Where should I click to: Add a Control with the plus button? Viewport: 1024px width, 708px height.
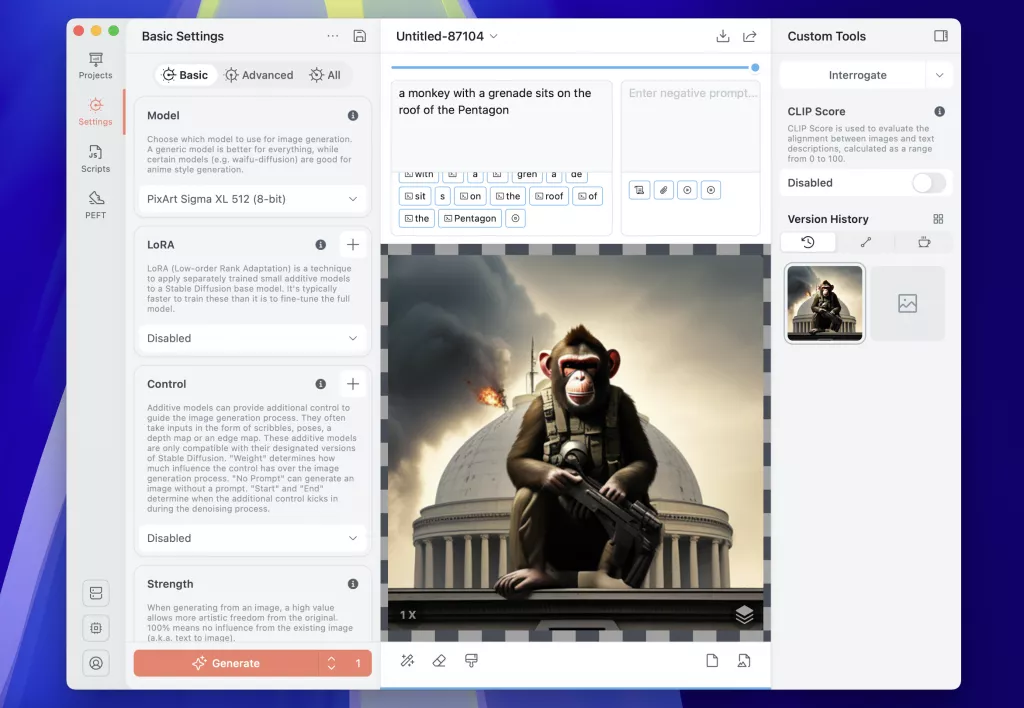pyautogui.click(x=353, y=383)
